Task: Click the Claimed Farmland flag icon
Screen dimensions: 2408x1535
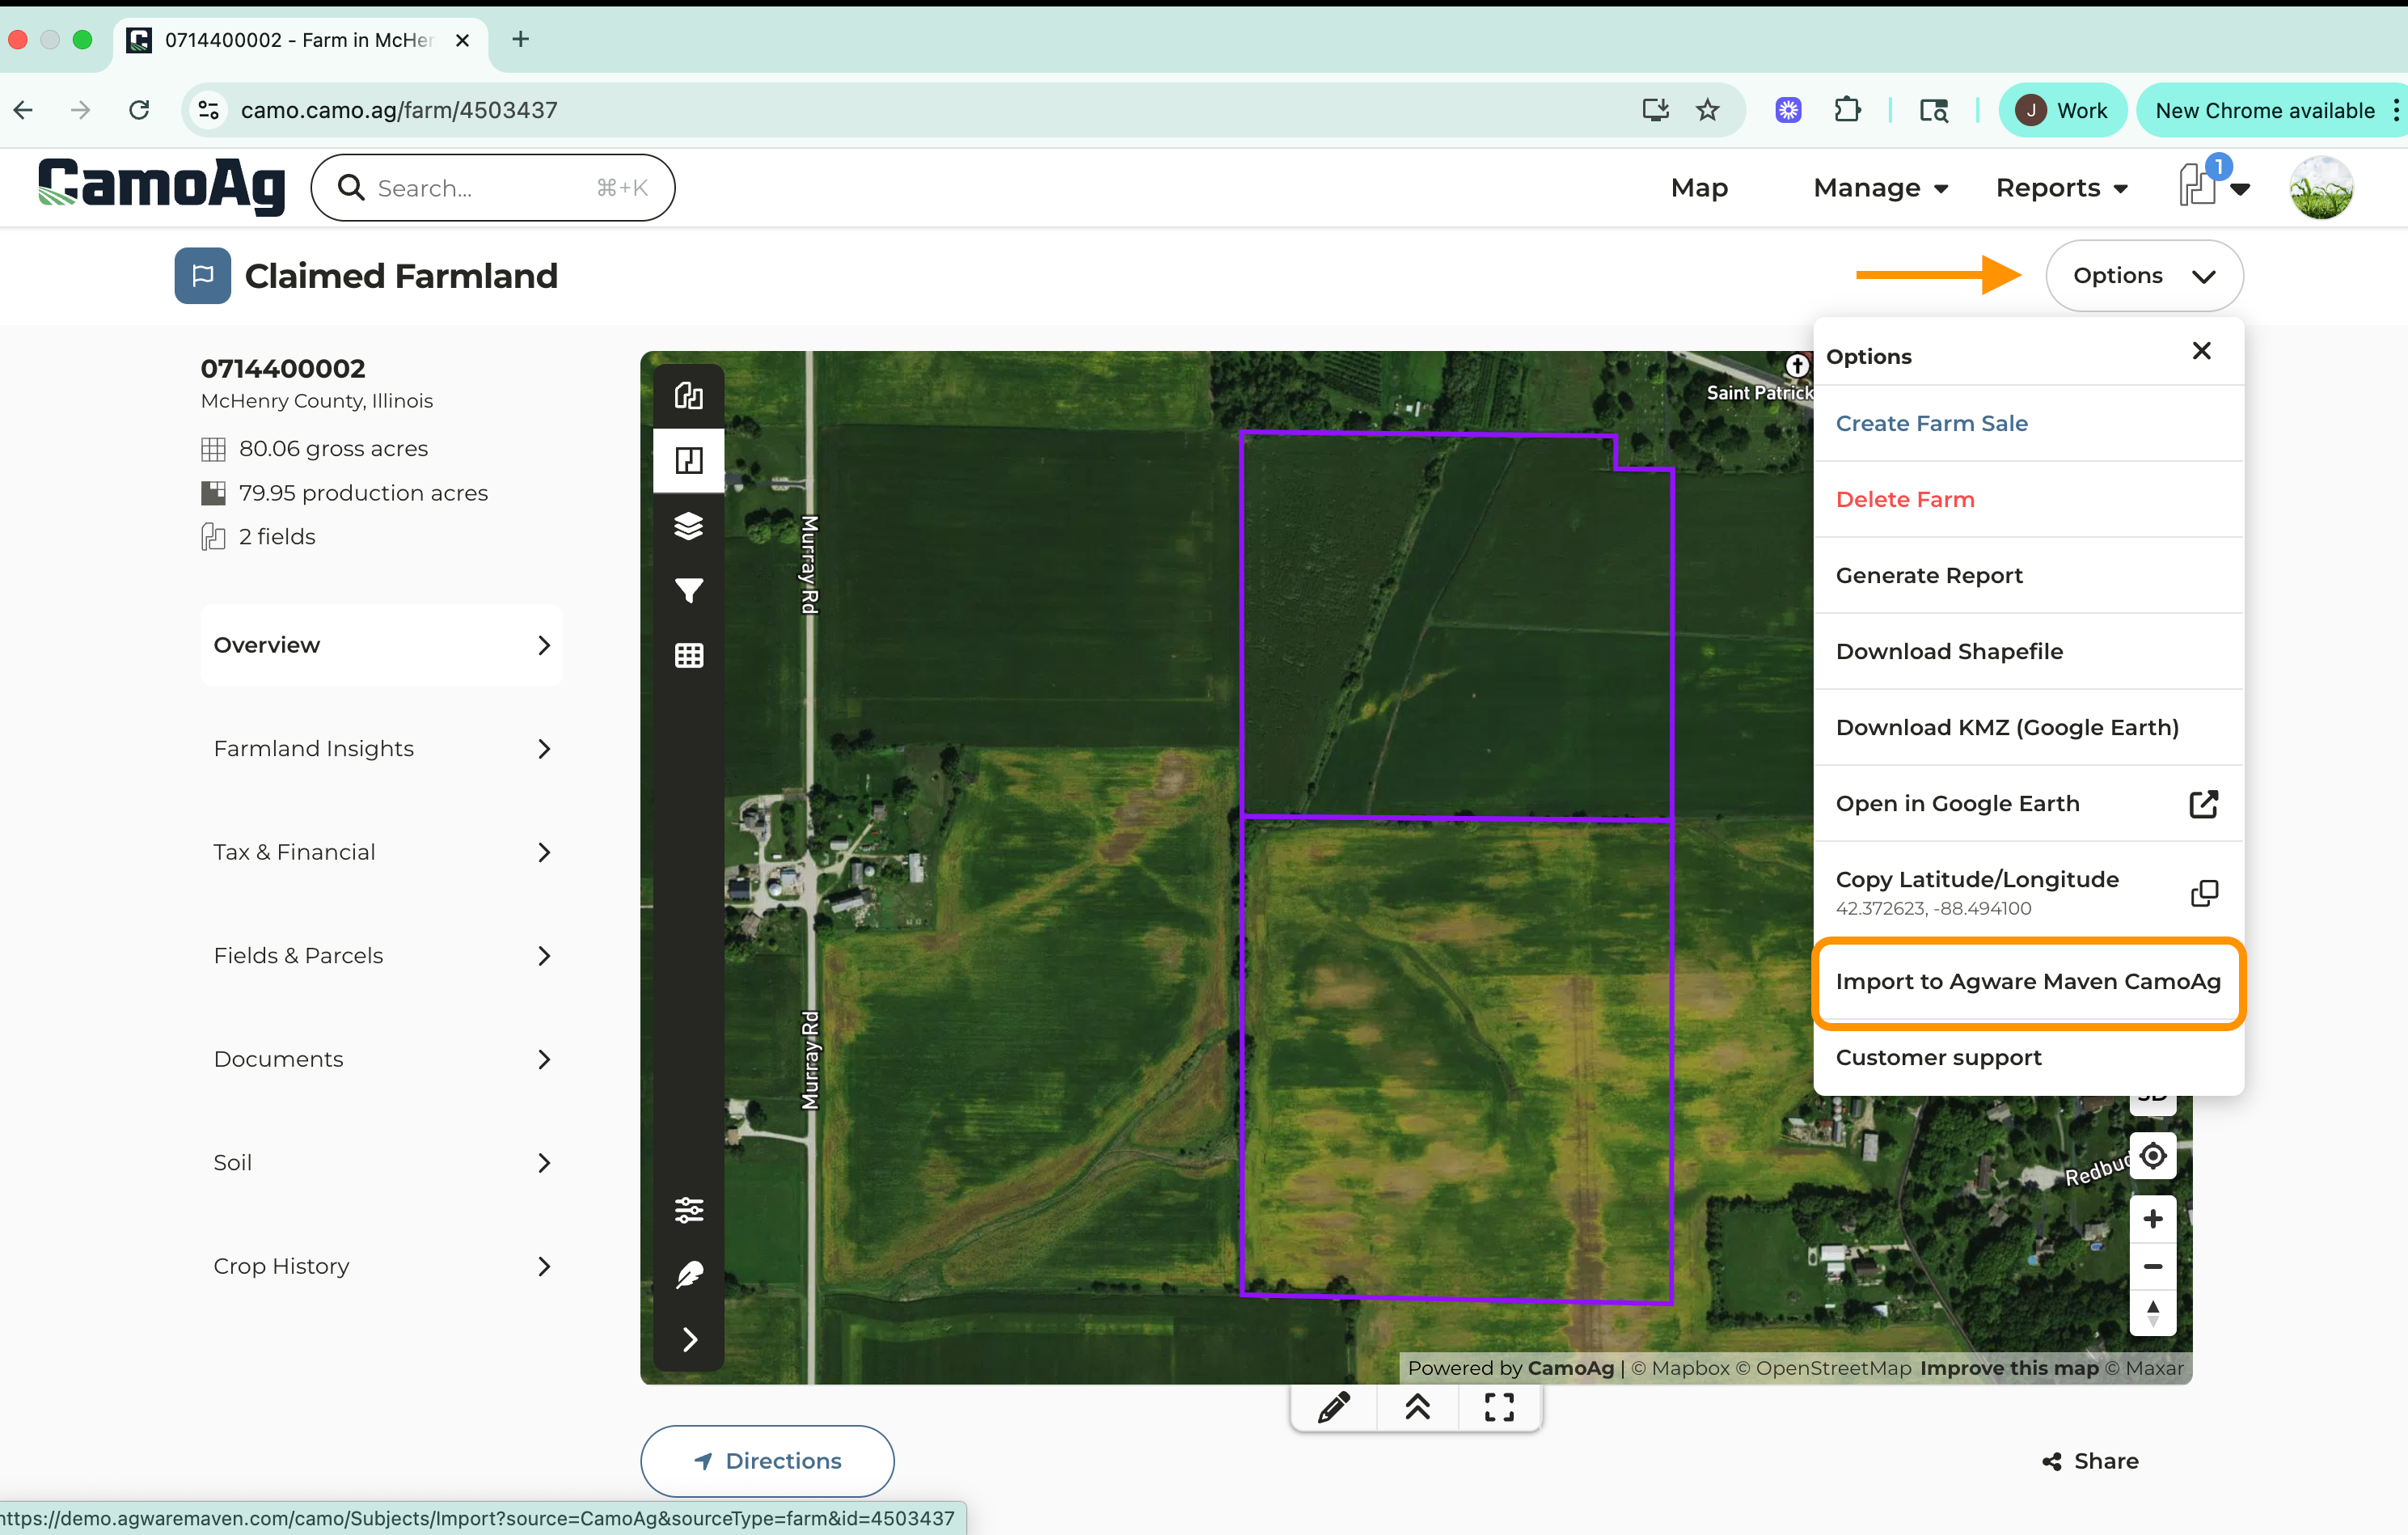Action: (x=203, y=275)
